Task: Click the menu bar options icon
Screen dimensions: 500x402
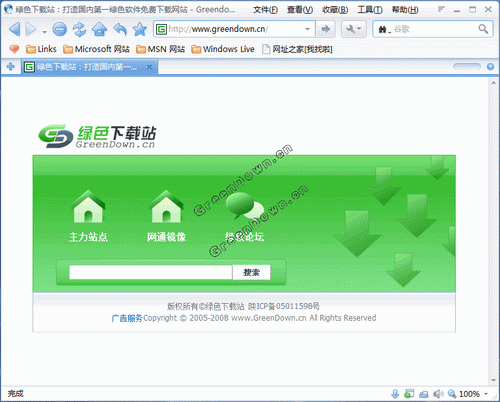Action: (x=441, y=9)
